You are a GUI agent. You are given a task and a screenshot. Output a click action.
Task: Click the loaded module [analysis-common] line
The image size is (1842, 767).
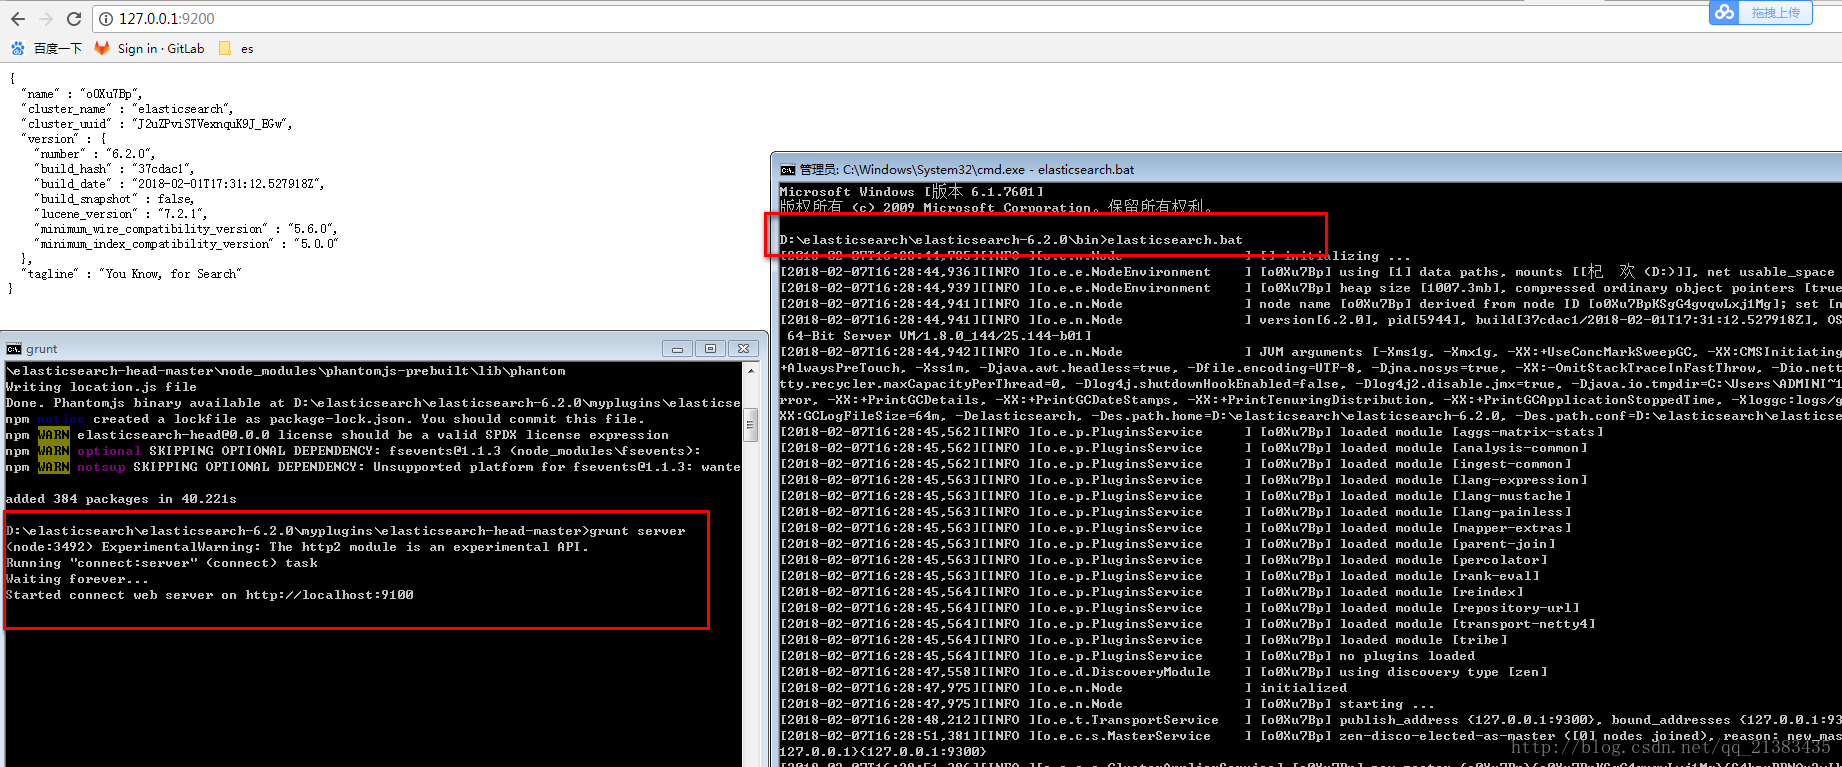tap(1183, 448)
